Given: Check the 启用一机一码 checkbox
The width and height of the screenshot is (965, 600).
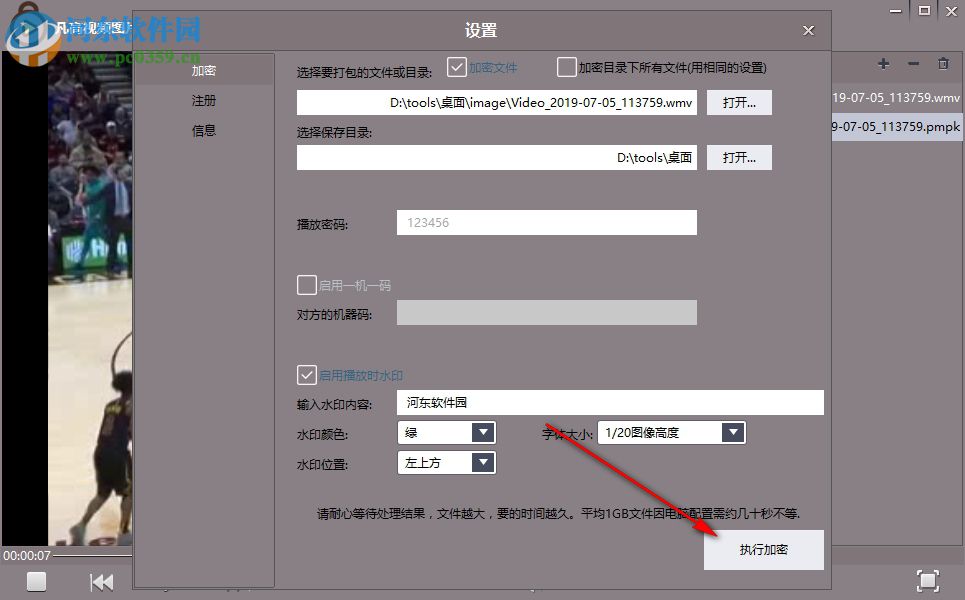Looking at the screenshot, I should click(x=307, y=285).
